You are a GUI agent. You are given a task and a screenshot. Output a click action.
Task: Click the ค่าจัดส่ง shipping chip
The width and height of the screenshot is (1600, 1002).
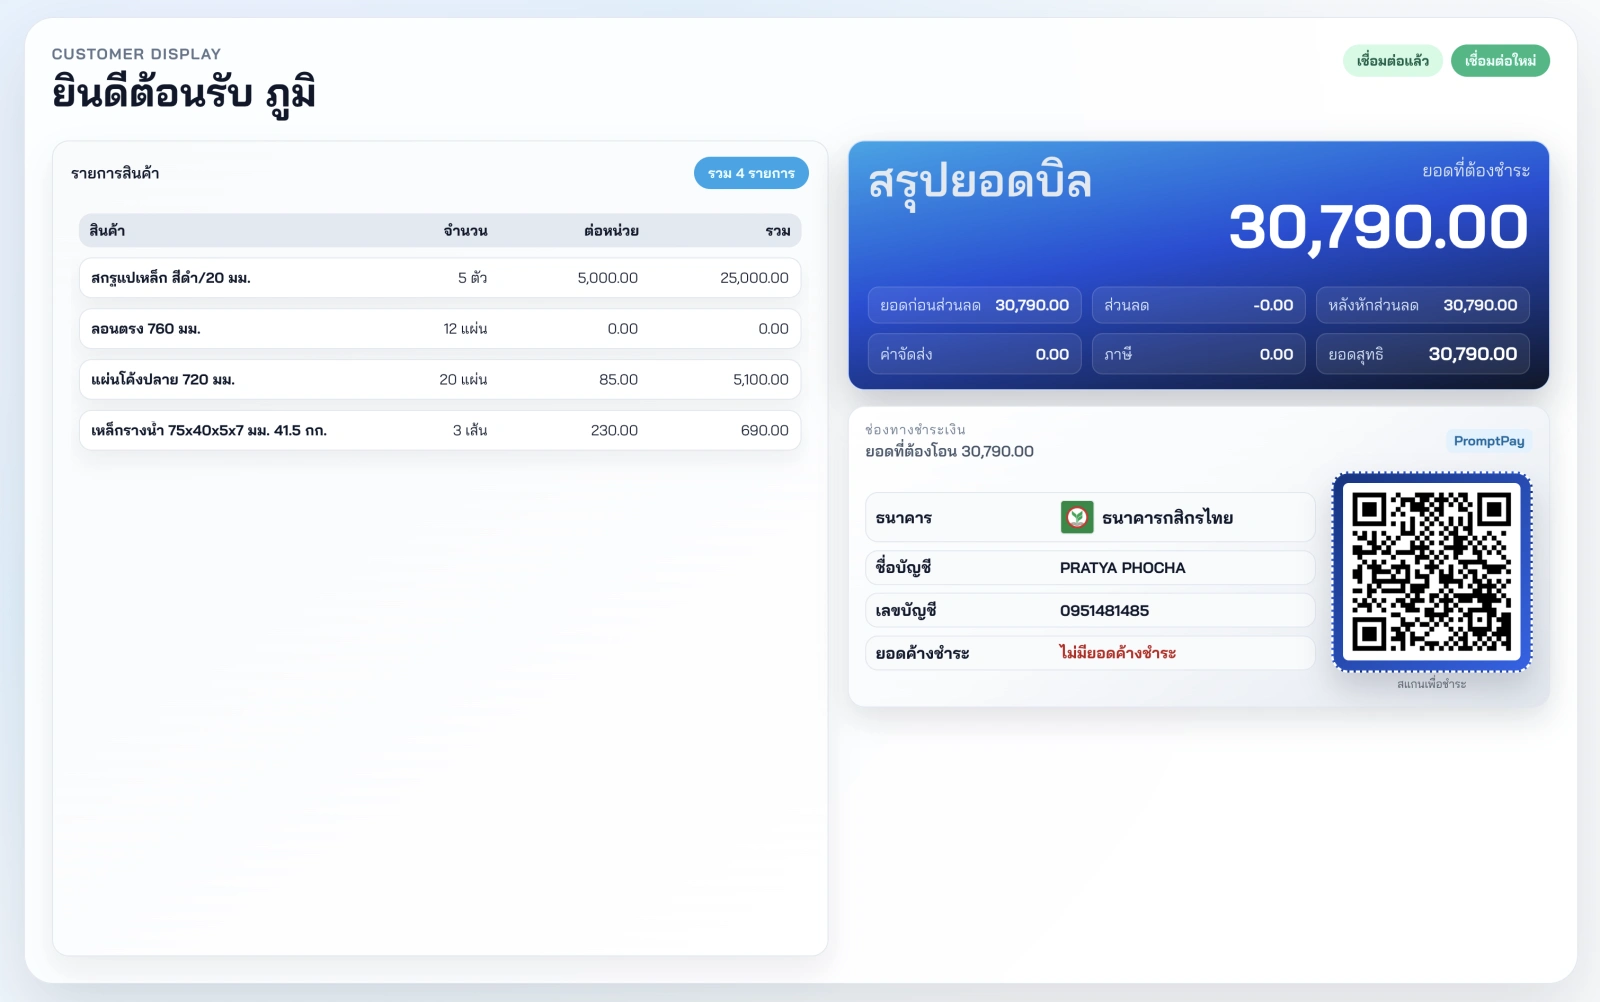coord(974,353)
